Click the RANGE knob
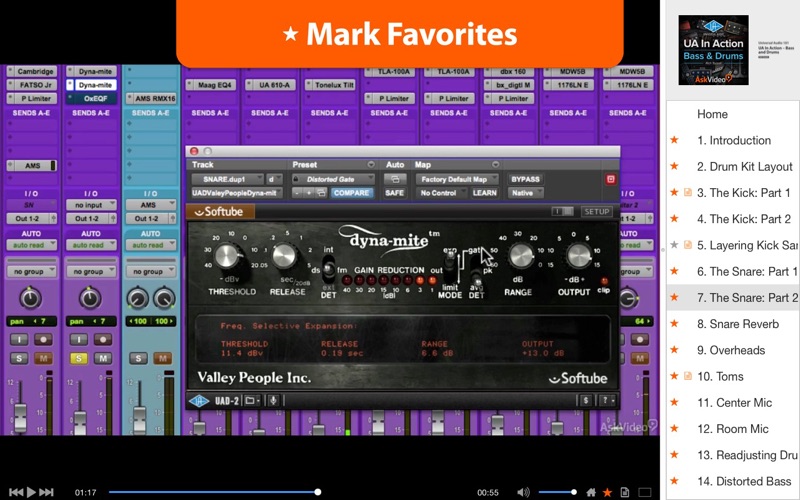Screen dimensions: 800x500 coord(521,256)
